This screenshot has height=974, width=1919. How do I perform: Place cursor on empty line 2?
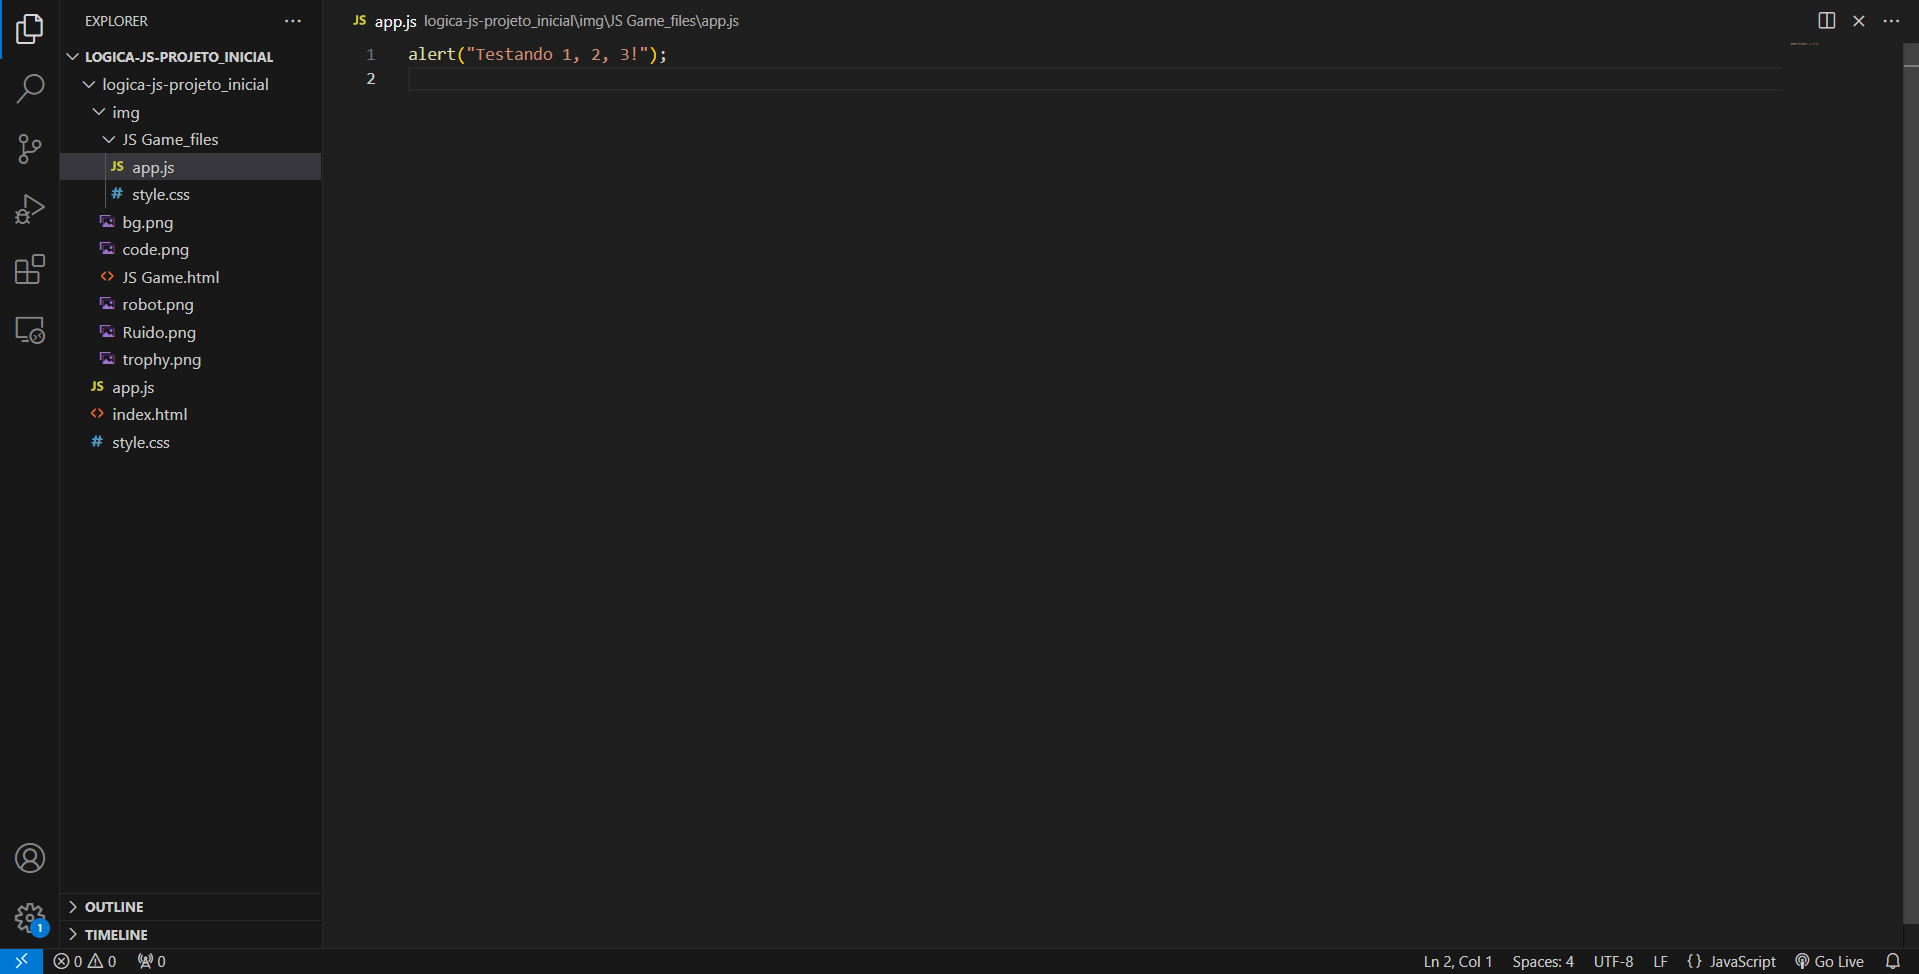[1095, 79]
